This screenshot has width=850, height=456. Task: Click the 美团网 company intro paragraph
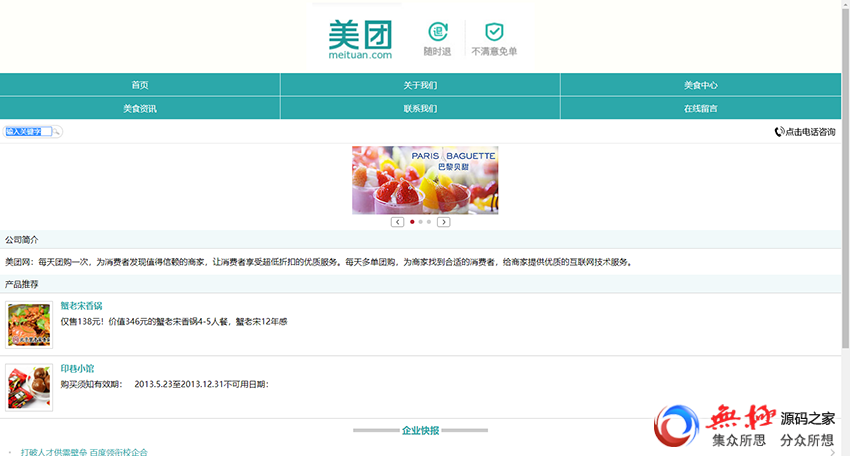[319, 262]
